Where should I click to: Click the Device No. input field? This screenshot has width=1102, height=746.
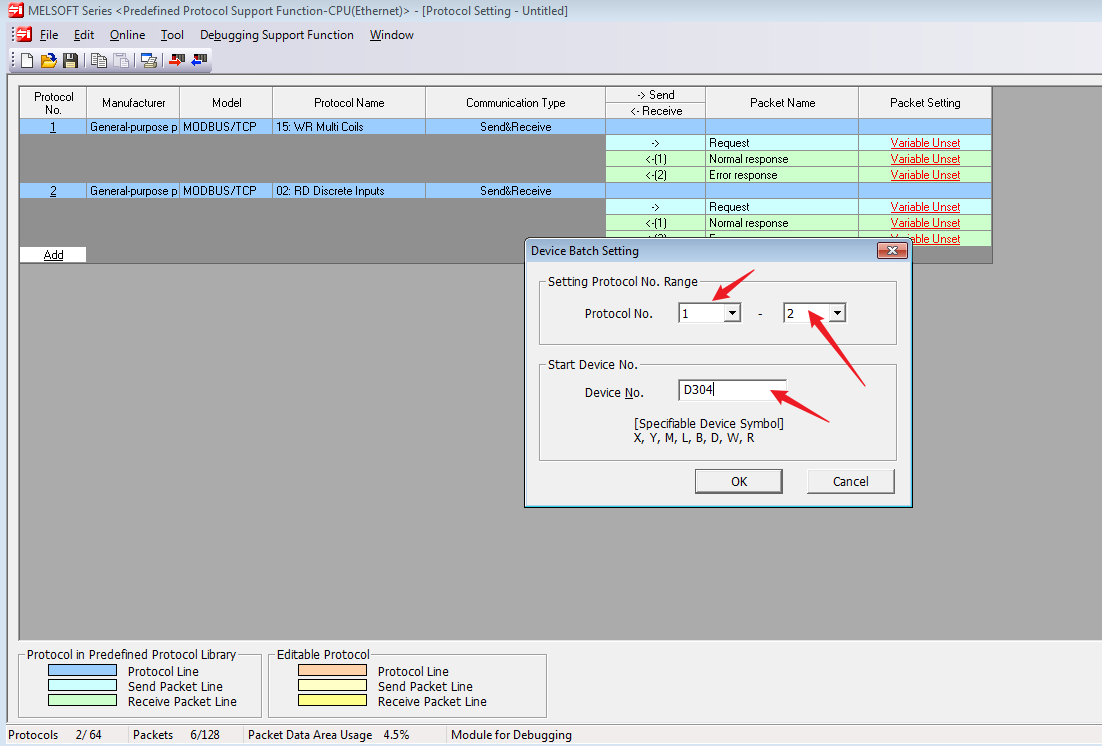pyautogui.click(x=731, y=391)
